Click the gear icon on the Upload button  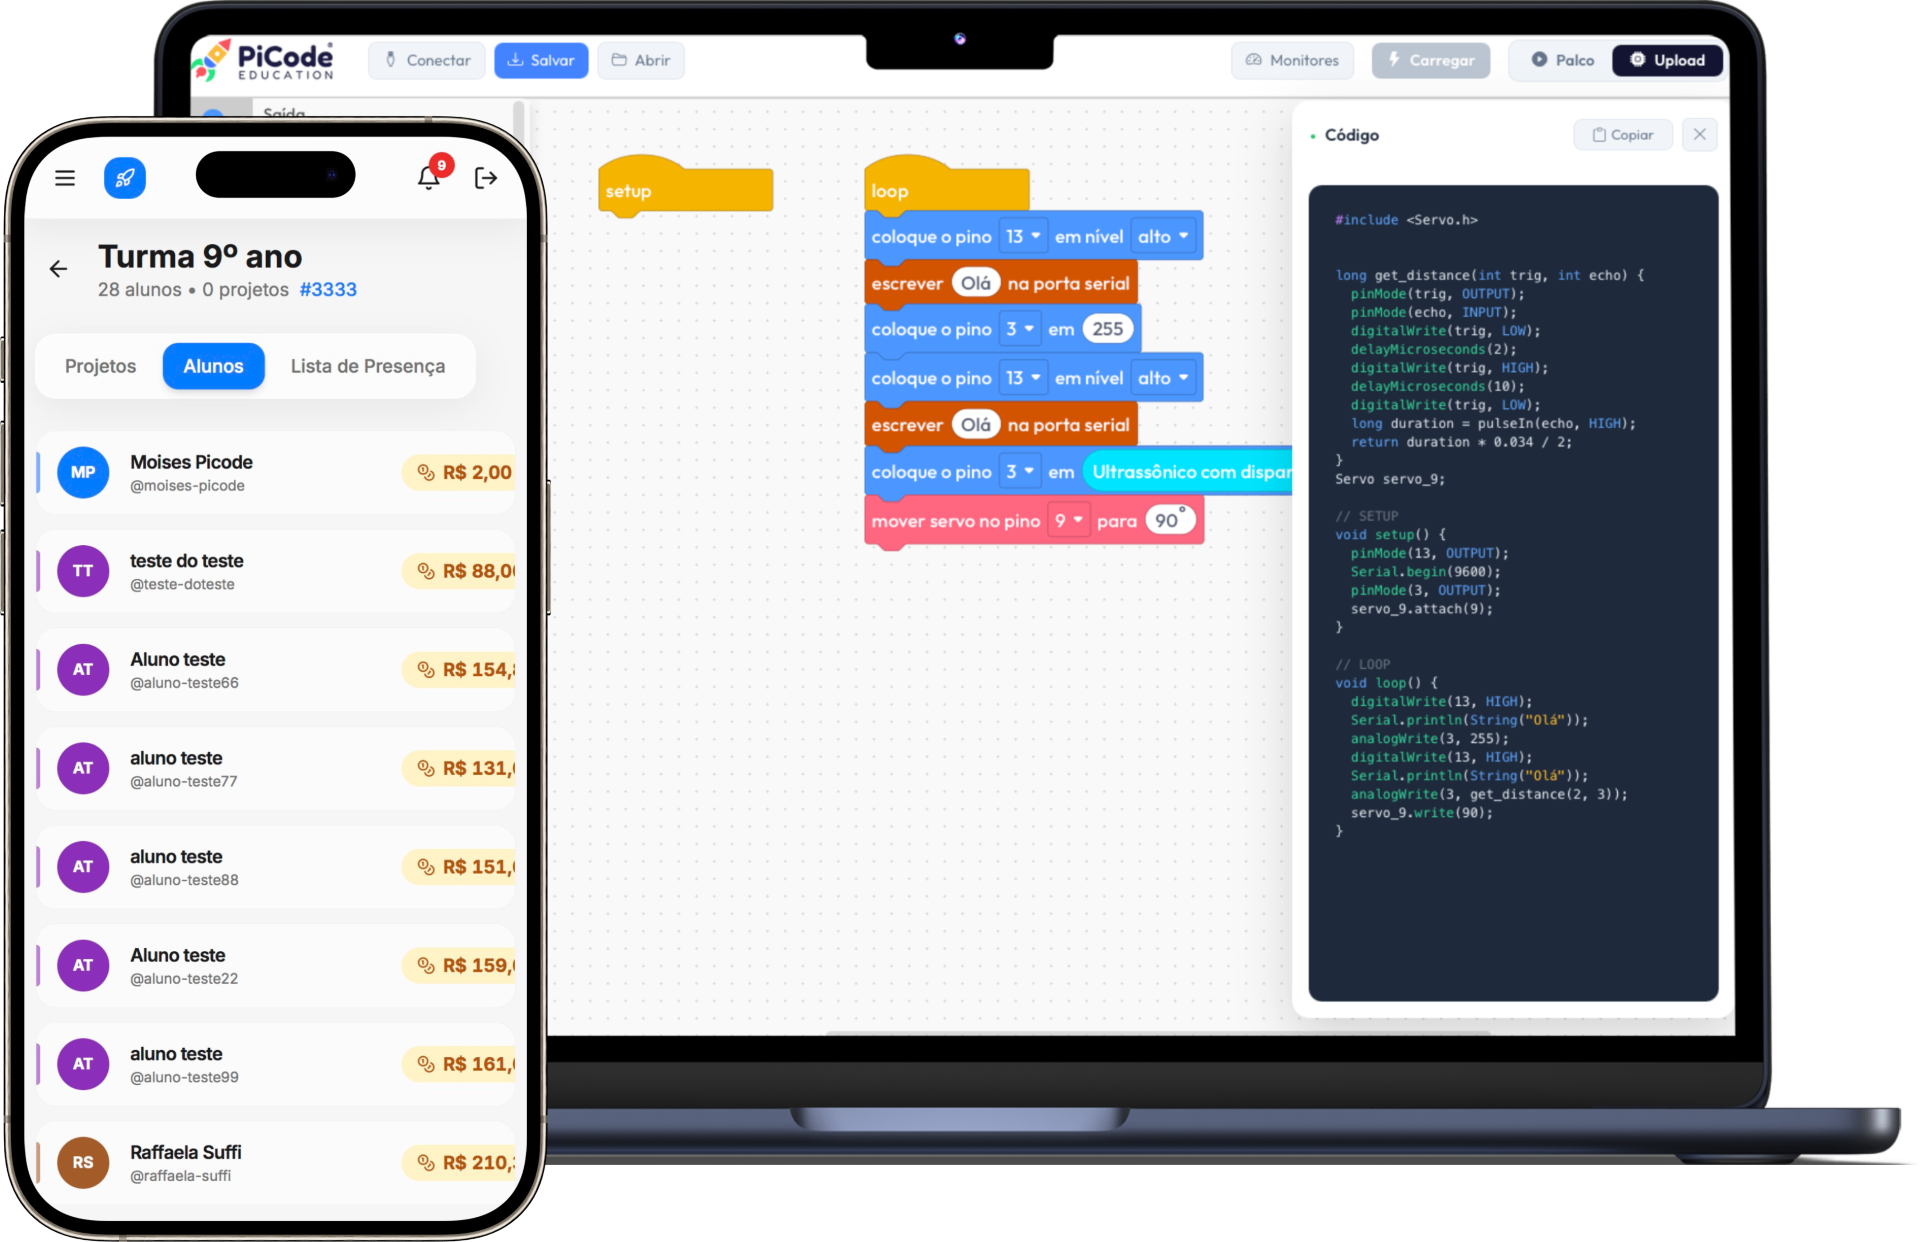coord(1636,60)
